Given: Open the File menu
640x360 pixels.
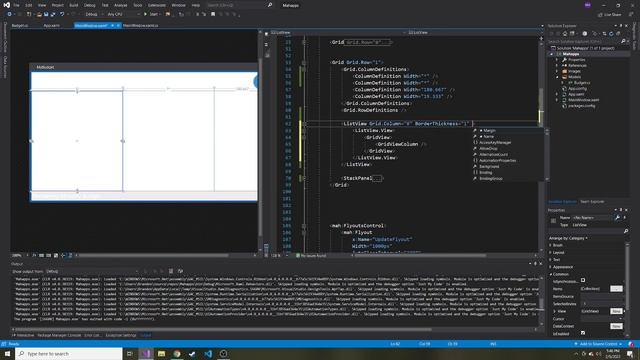Looking at the screenshot, I should 16,5.
